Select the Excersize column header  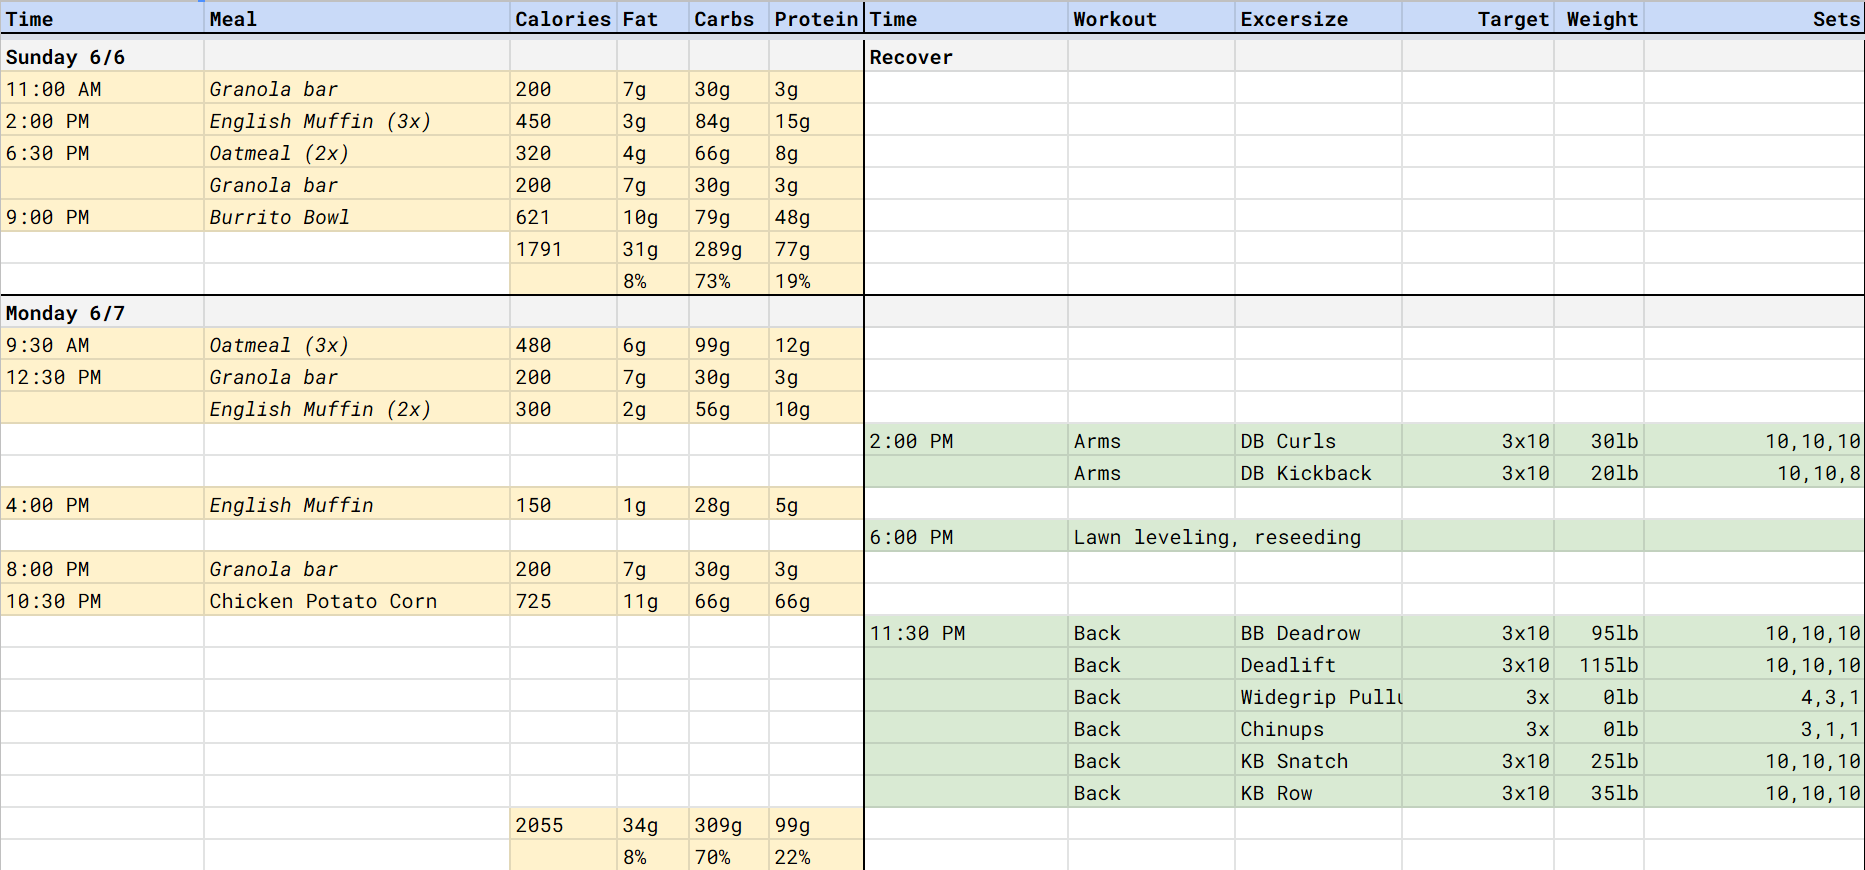[1318, 18]
